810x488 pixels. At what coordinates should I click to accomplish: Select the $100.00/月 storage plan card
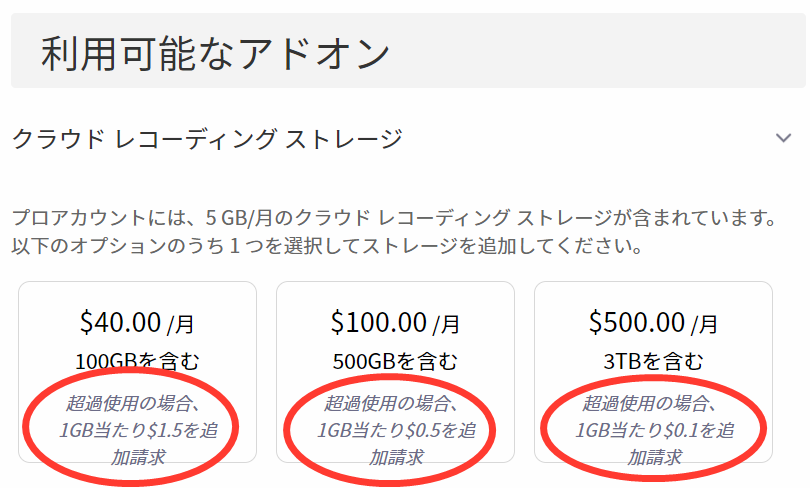(x=395, y=372)
